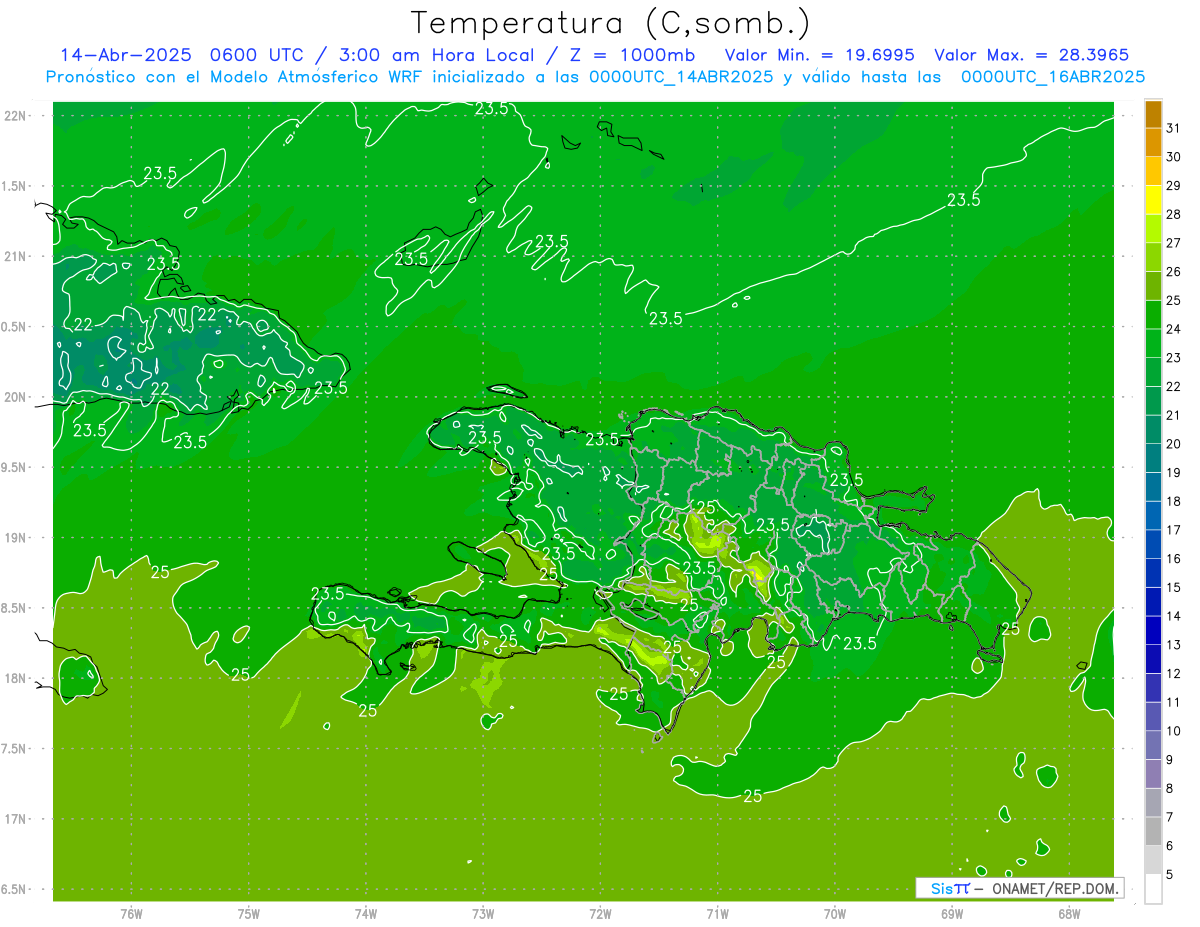Click the 'Valor Max. = 28.3965' readout
This screenshot has width=1200, height=927.
point(1032,55)
